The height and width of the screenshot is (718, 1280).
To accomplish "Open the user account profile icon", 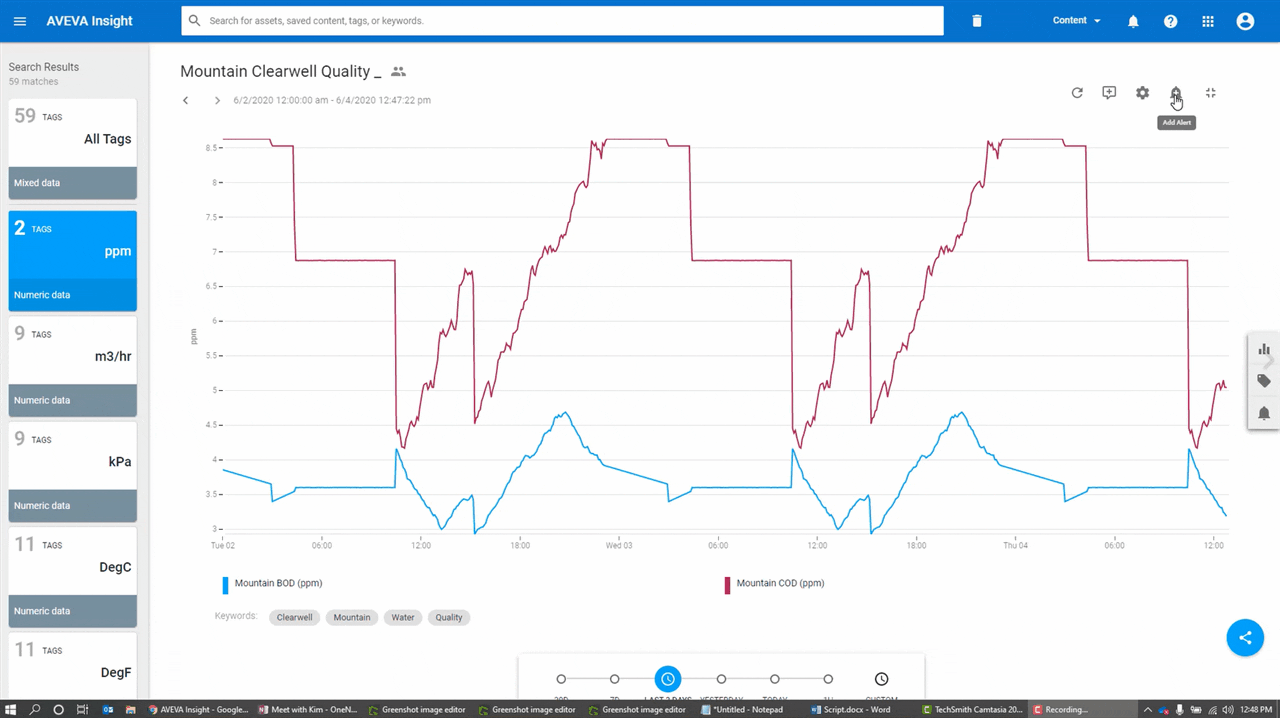I will [1245, 21].
